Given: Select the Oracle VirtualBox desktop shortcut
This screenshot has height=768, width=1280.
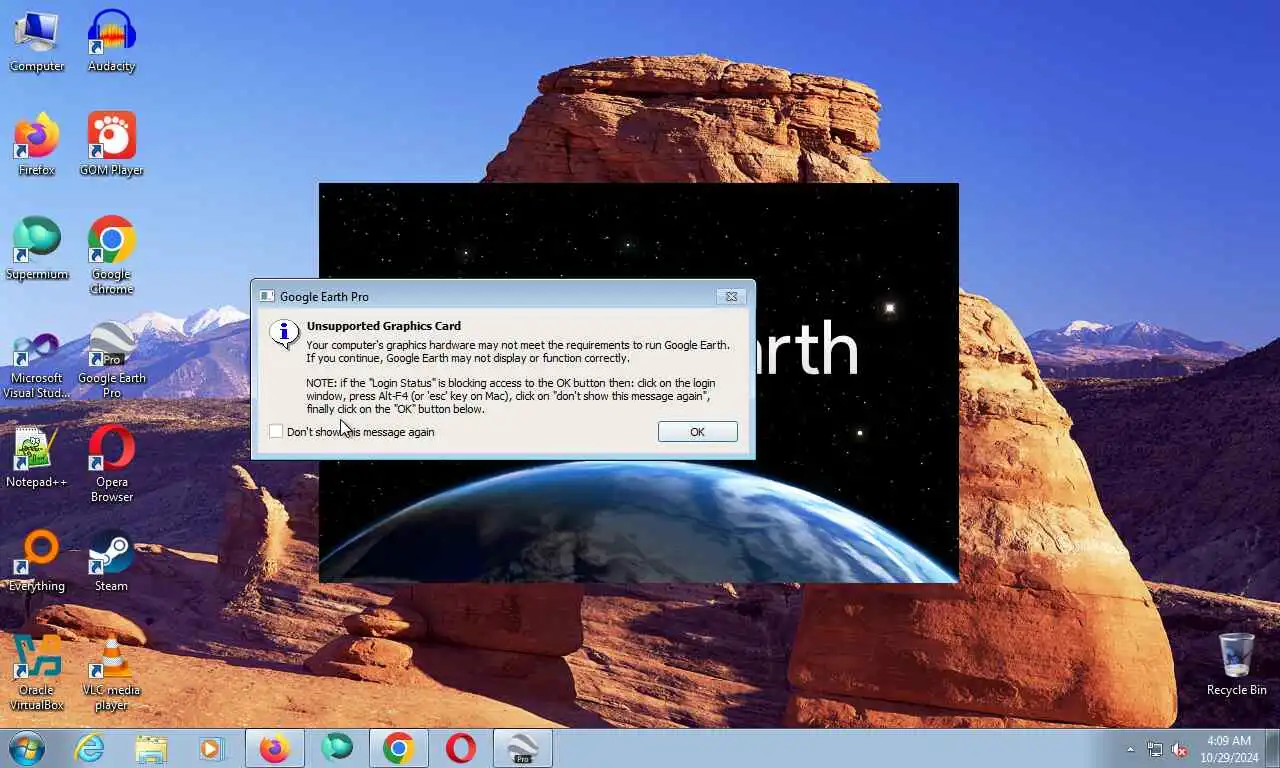Looking at the screenshot, I should tap(37, 672).
